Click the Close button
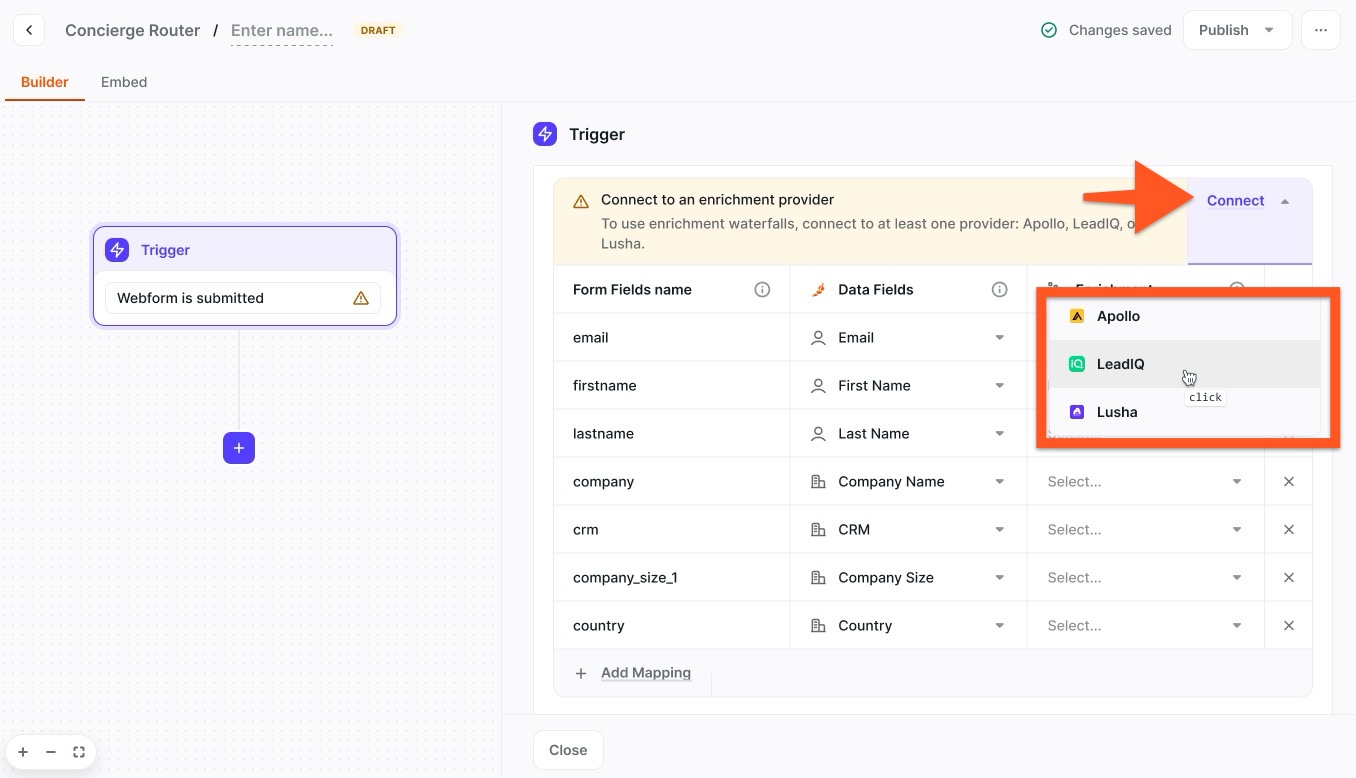 coord(568,750)
